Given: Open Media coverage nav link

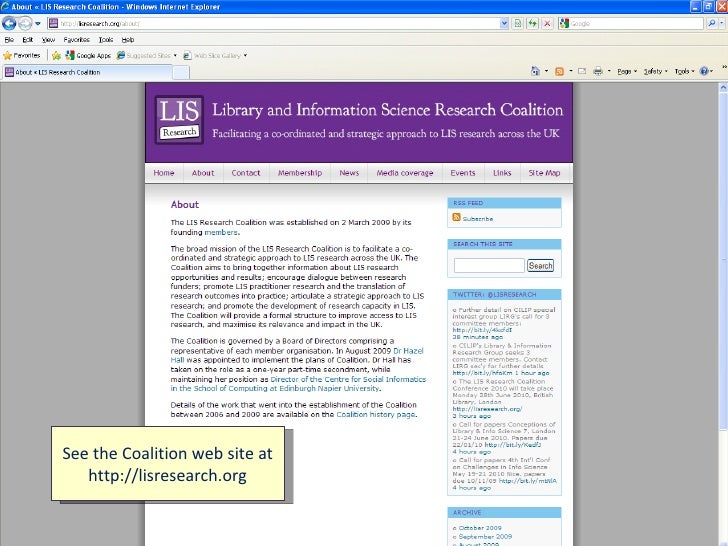Looking at the screenshot, I should [x=405, y=173].
